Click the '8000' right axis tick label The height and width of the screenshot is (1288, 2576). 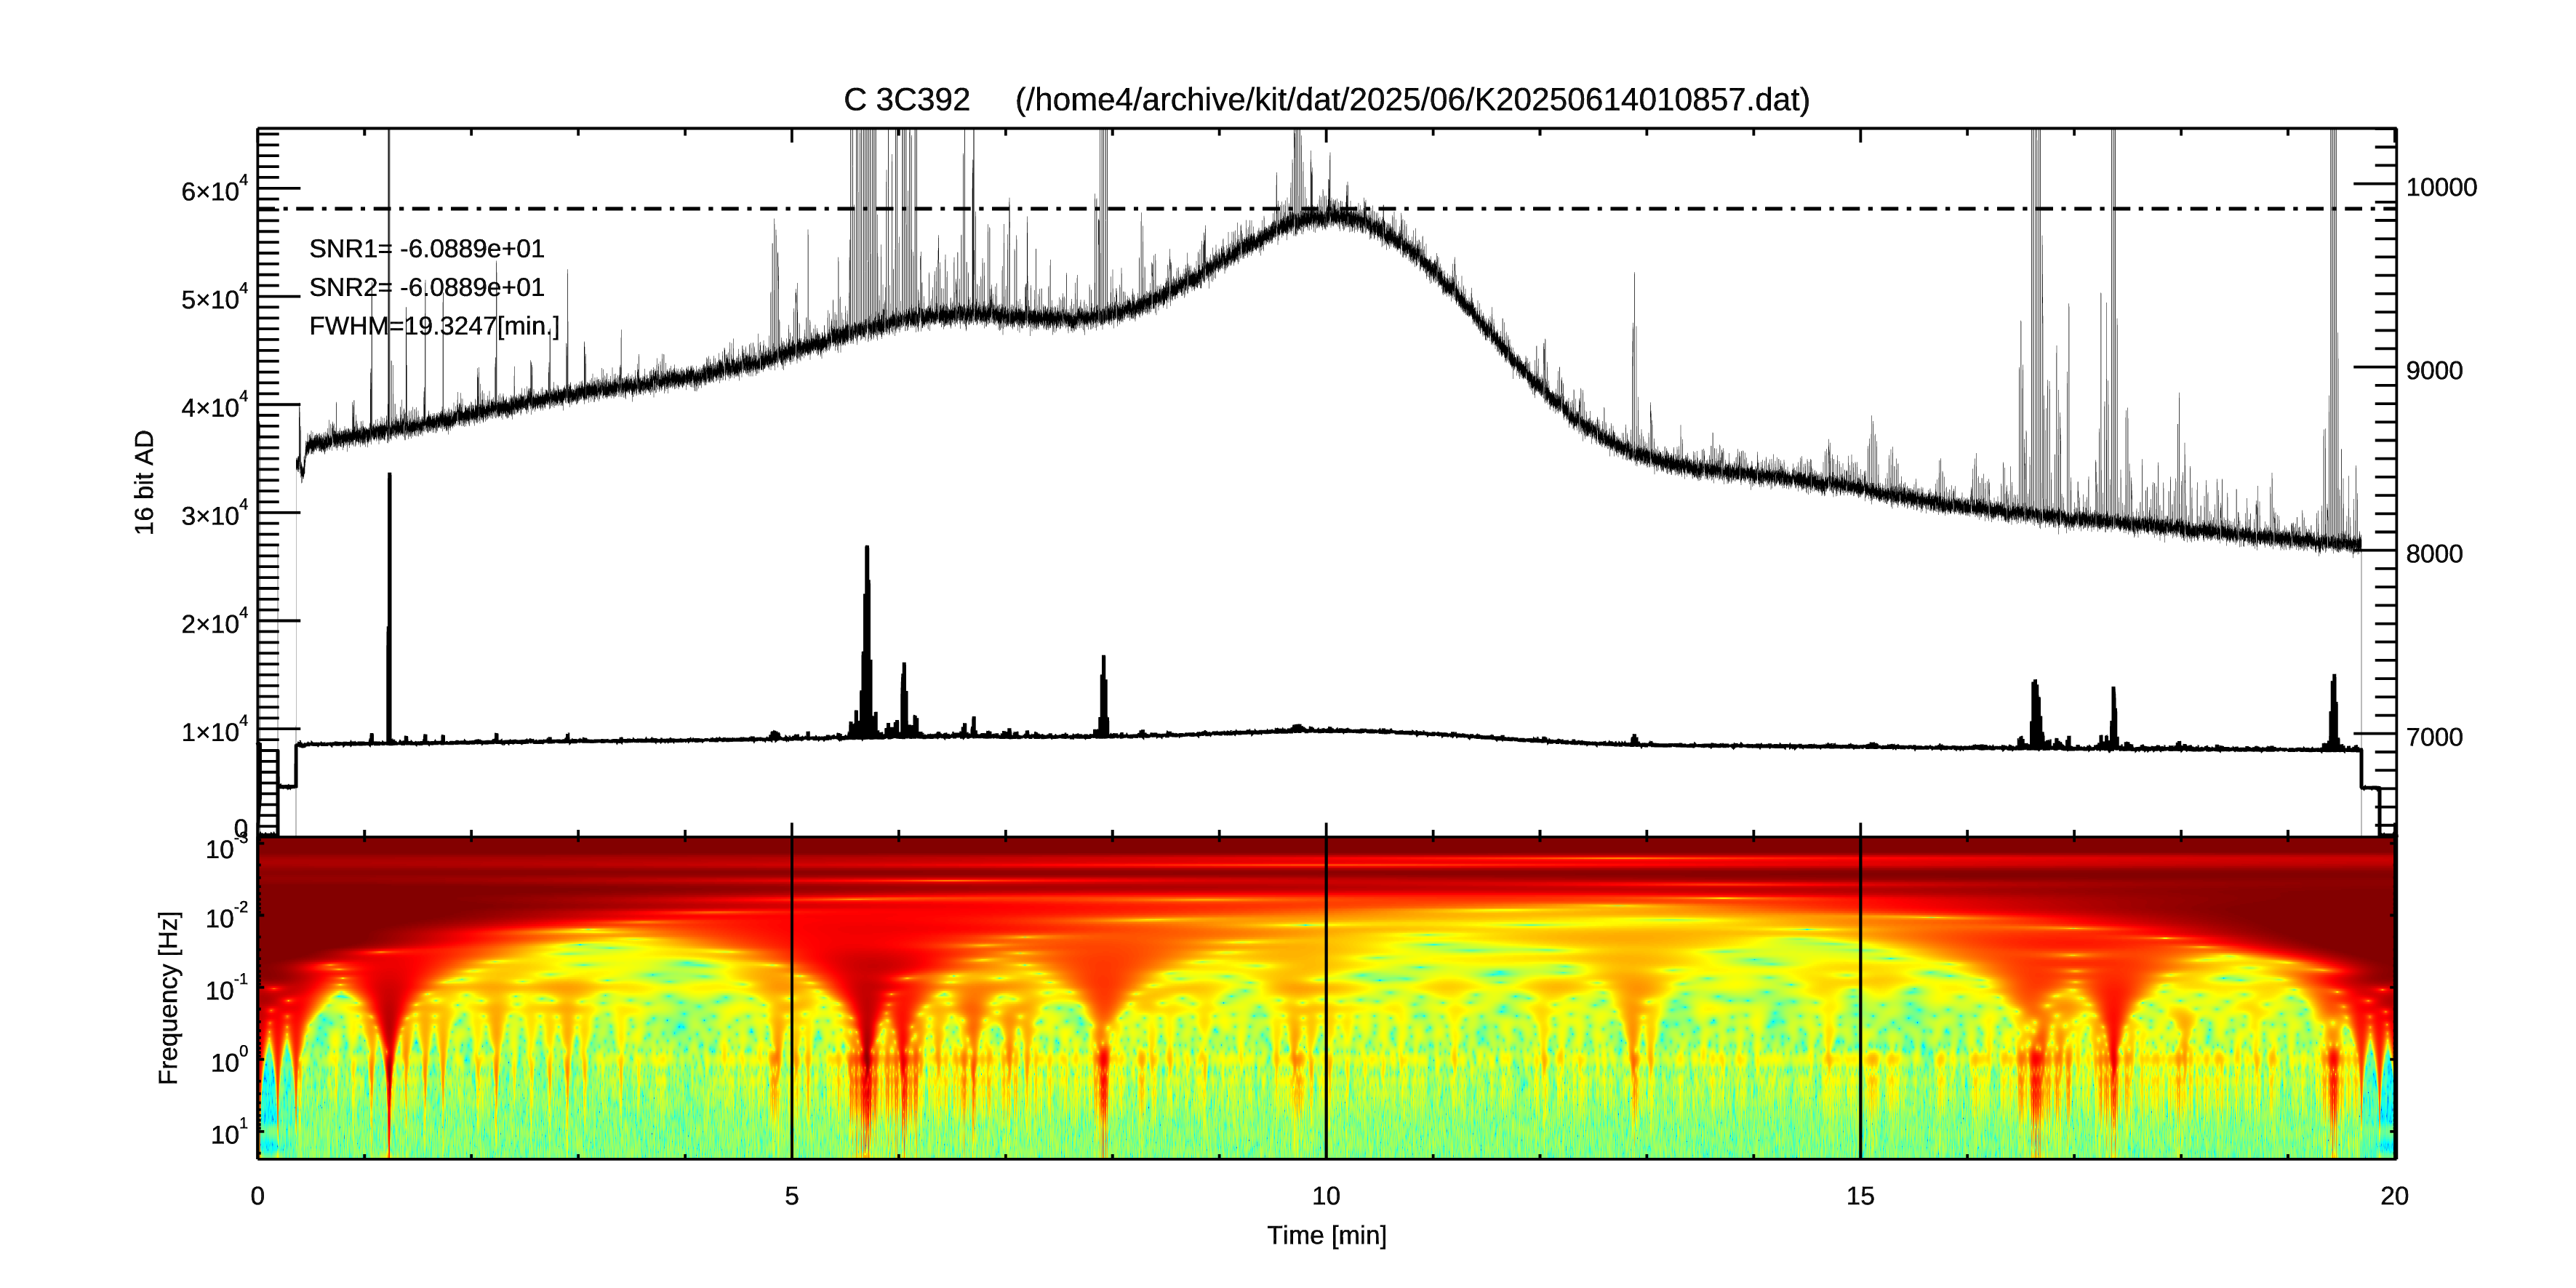2434,554
